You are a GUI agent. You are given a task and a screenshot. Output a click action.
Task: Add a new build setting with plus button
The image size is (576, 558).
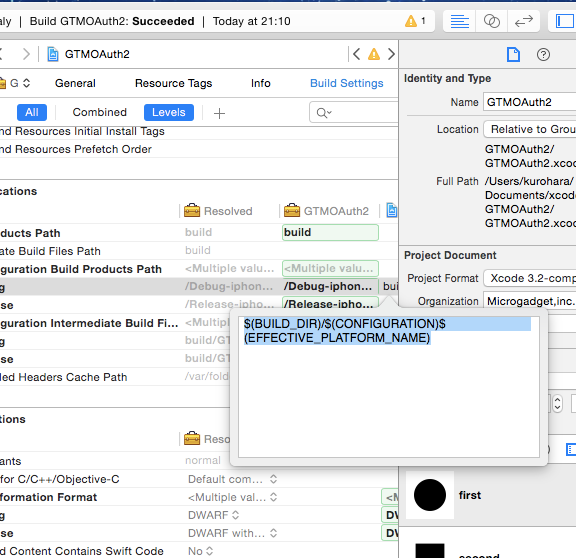[219, 113]
